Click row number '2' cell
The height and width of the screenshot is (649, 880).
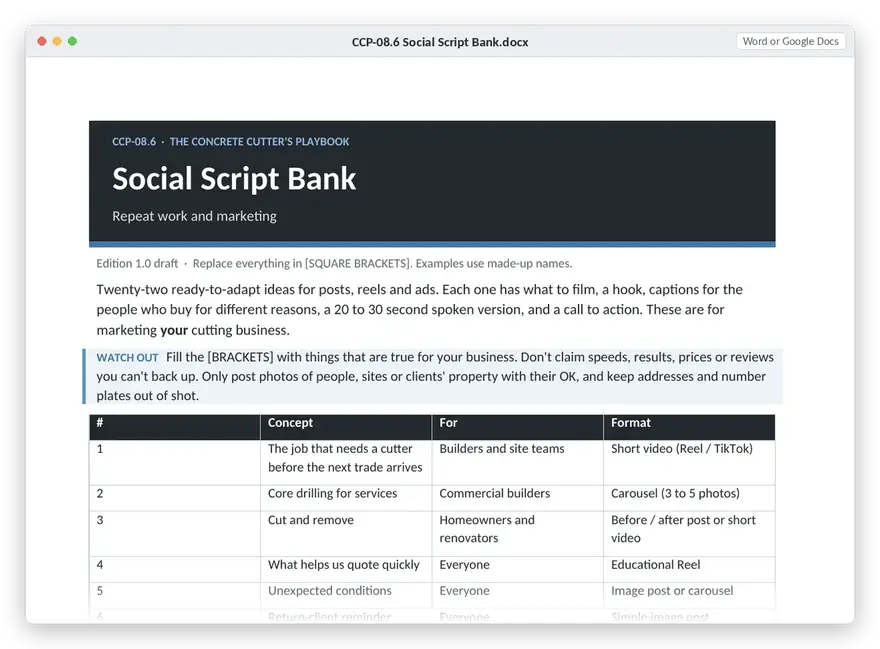tap(175, 498)
